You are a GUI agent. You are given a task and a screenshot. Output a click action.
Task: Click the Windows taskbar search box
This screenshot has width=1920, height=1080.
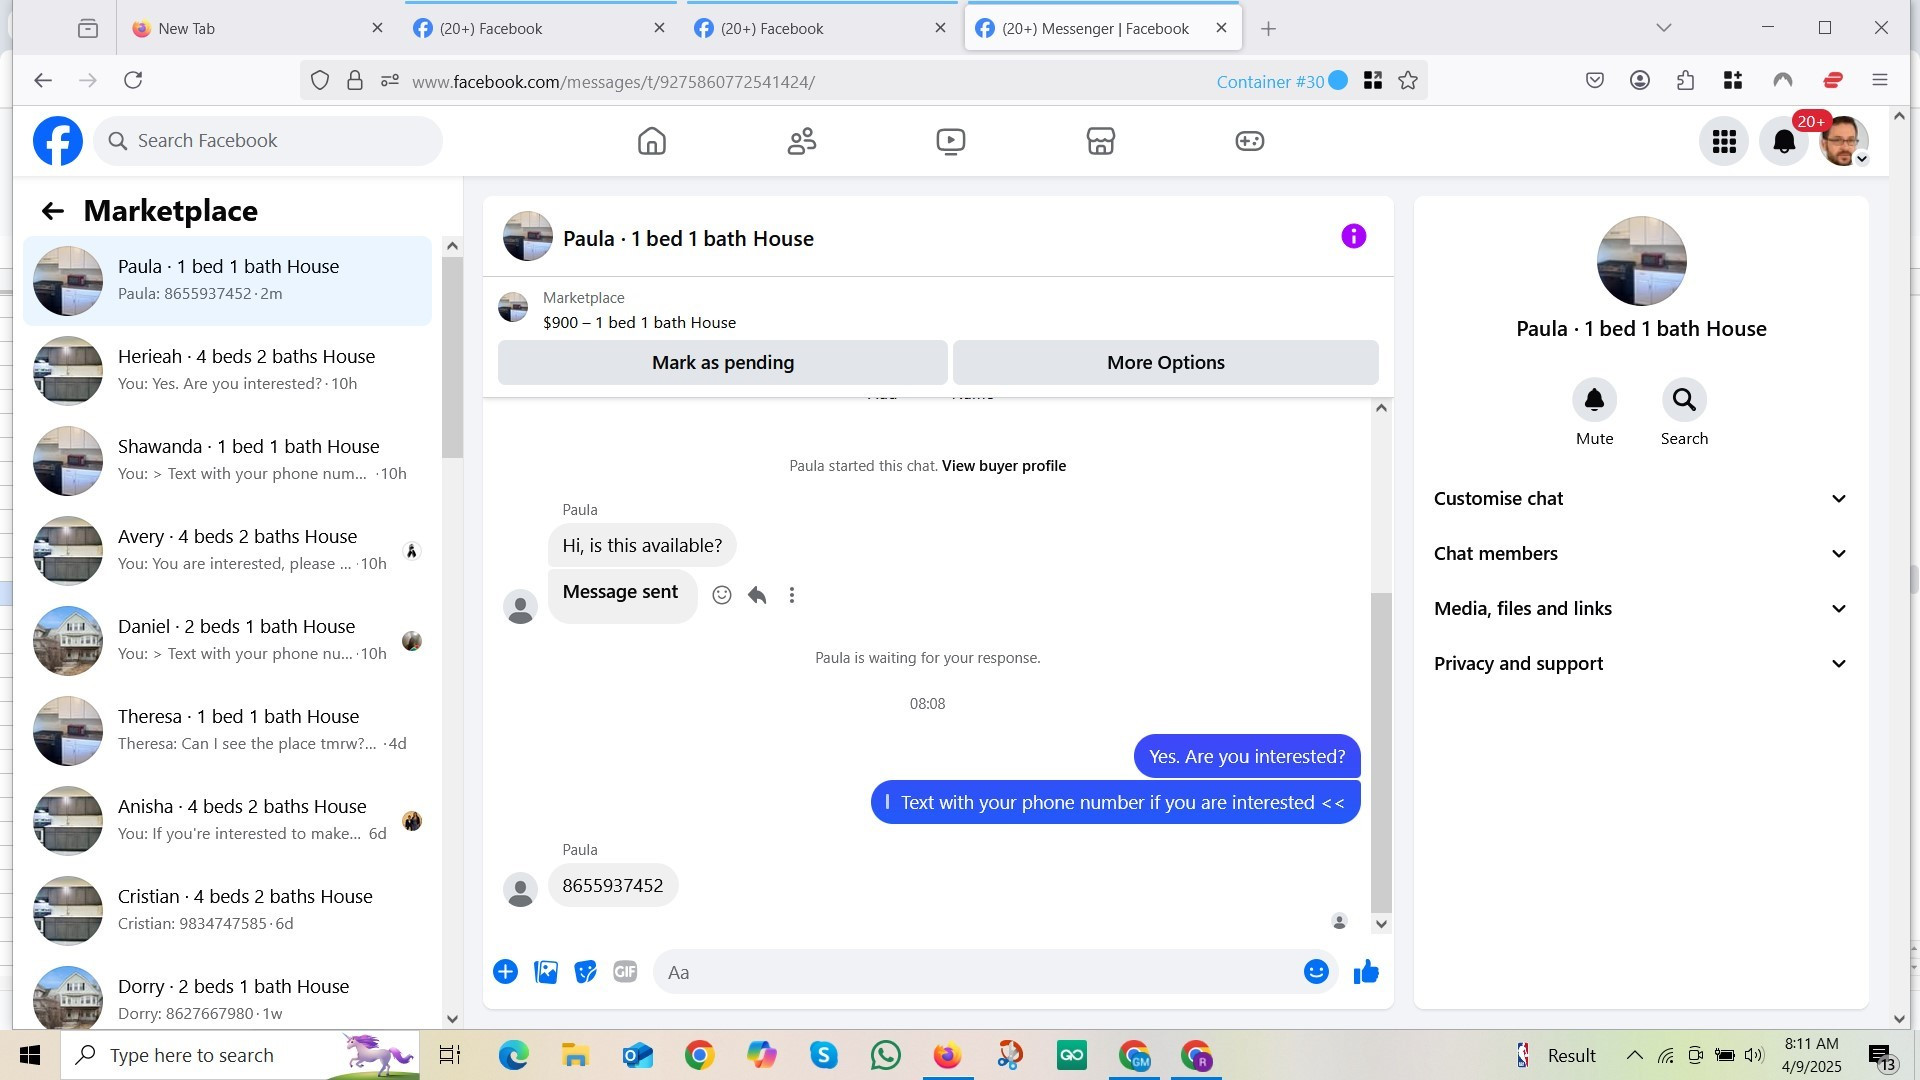[240, 1055]
